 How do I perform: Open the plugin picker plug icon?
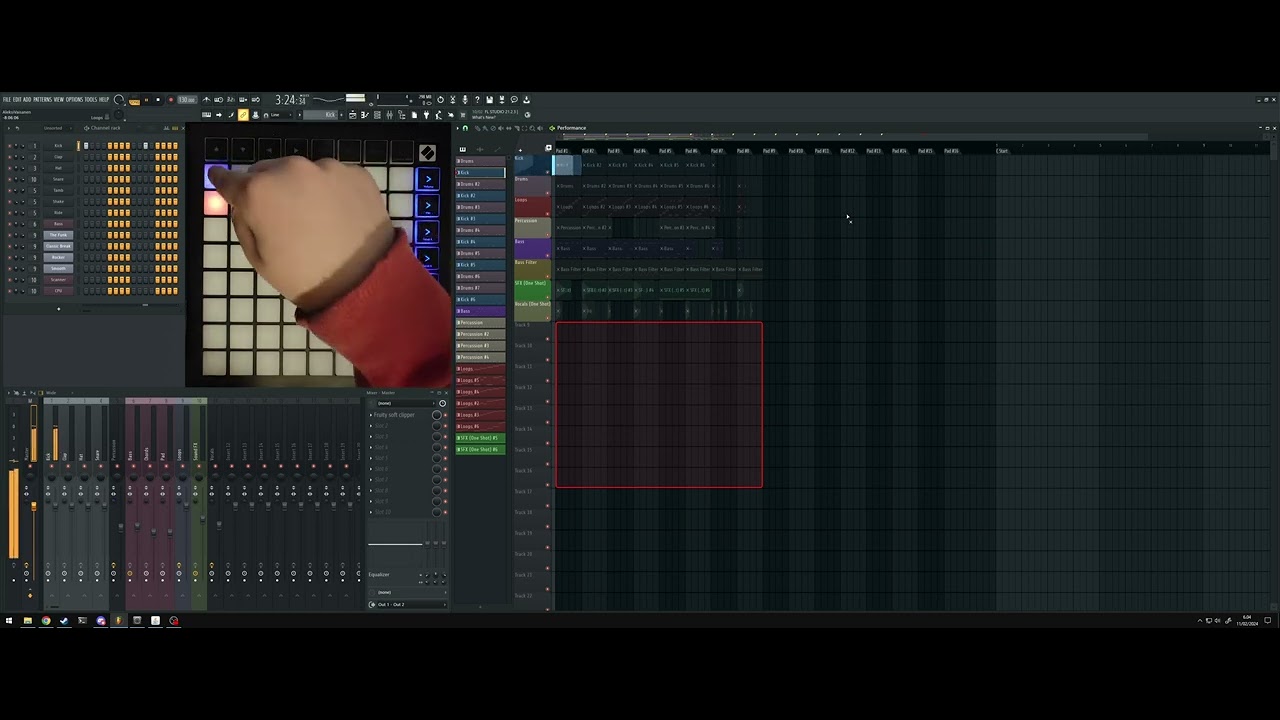coord(426,114)
